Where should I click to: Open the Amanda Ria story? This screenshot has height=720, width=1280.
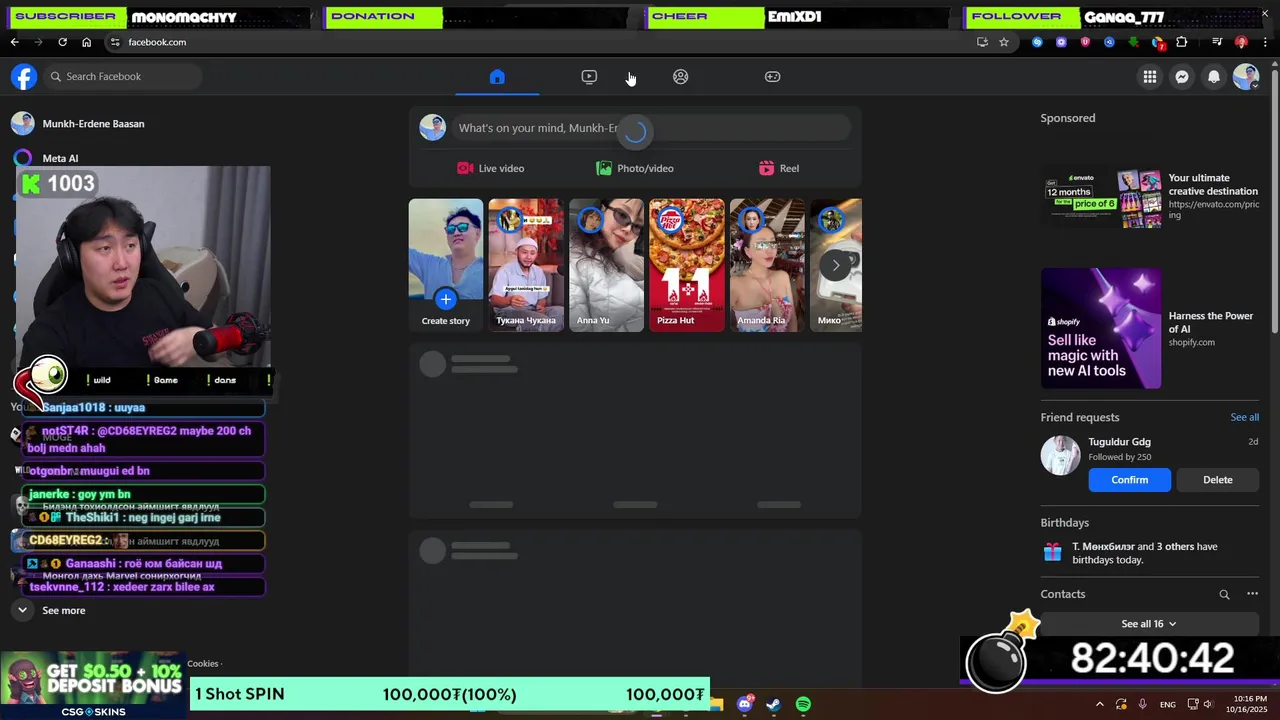point(767,265)
